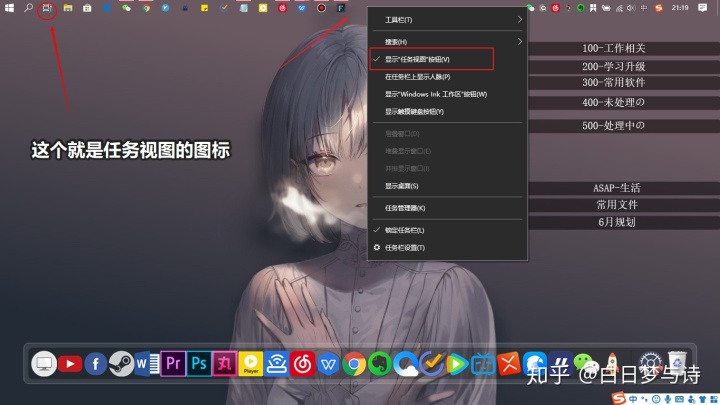Screen dimensions: 720x405
Task: Launch Evernote elephant icon in dock
Action: click(380, 364)
